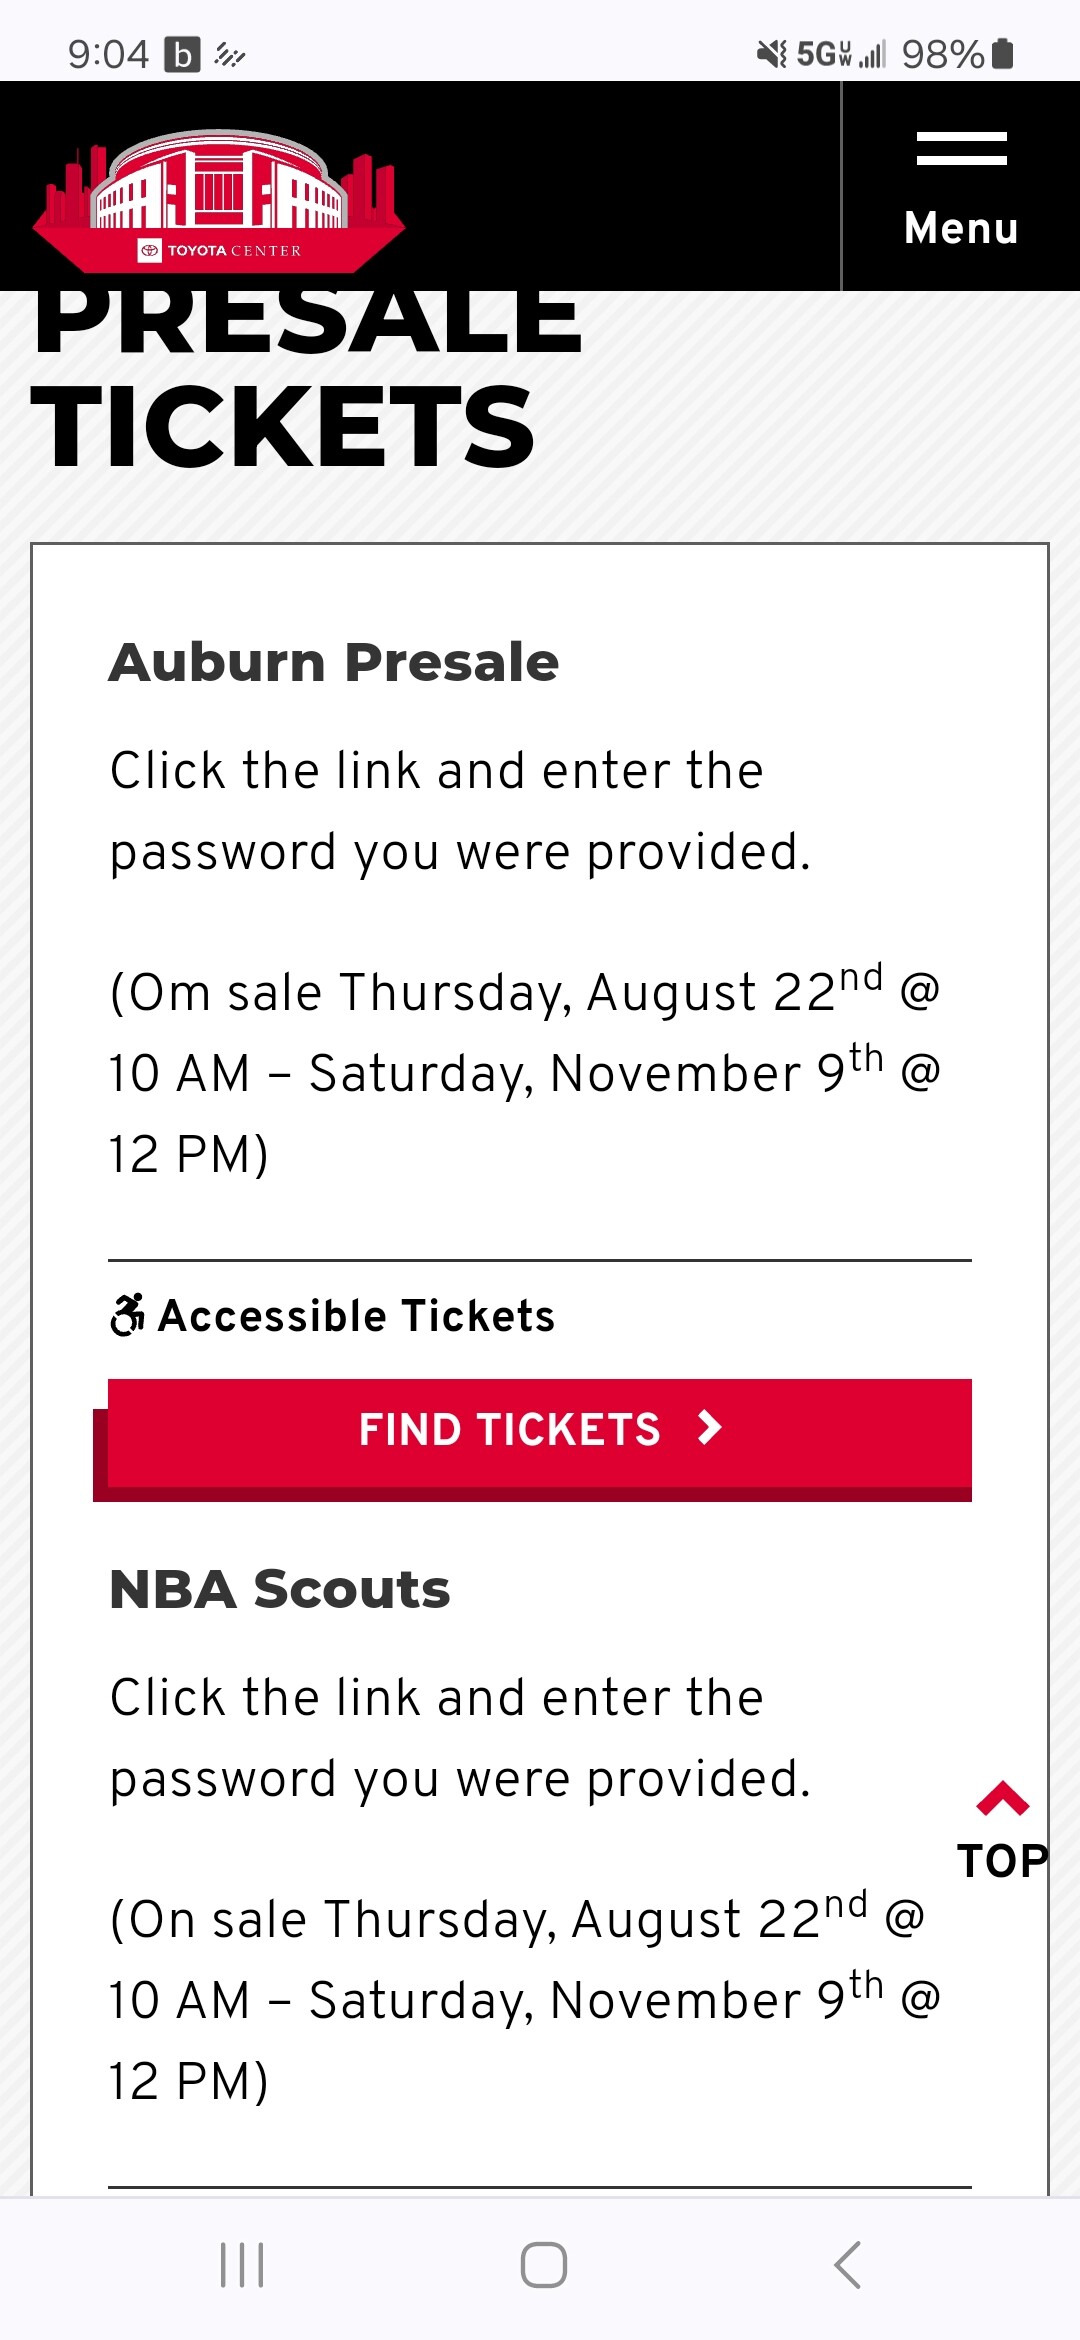Tap the Menu label text
Image resolution: width=1080 pixels, height=2340 pixels.
point(961,228)
